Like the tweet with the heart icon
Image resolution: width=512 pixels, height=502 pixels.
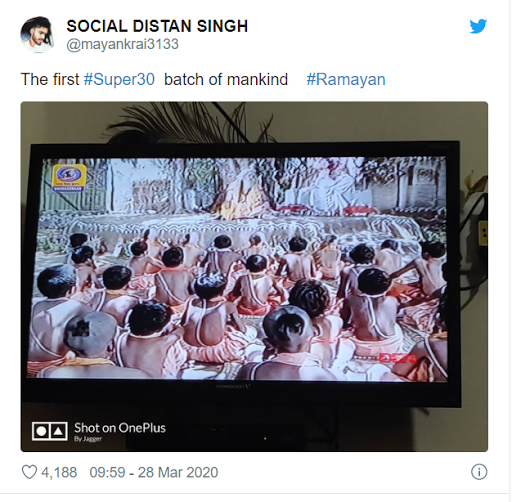pyautogui.click(x=29, y=472)
